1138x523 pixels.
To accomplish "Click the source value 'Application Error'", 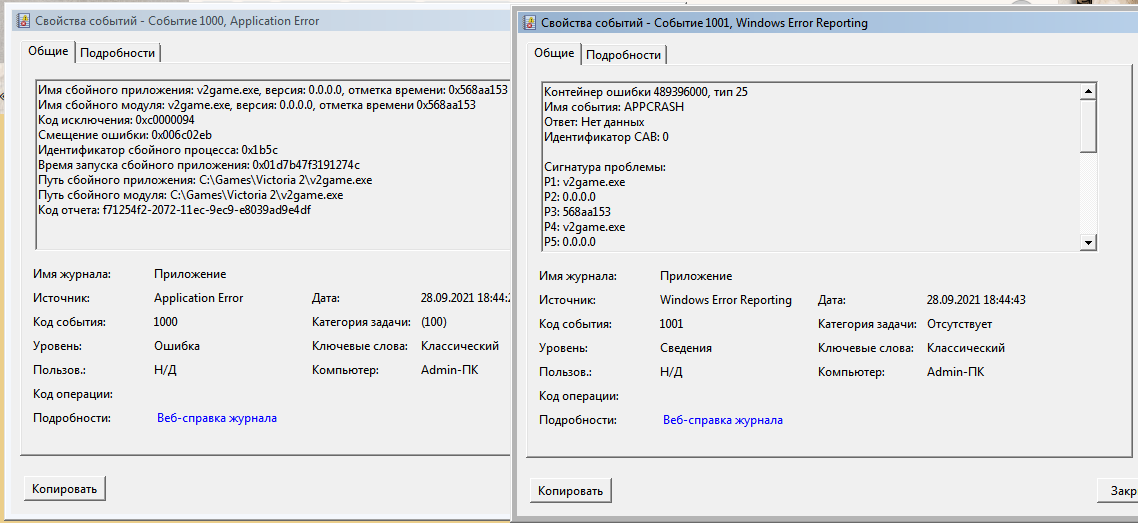I will [199, 297].
